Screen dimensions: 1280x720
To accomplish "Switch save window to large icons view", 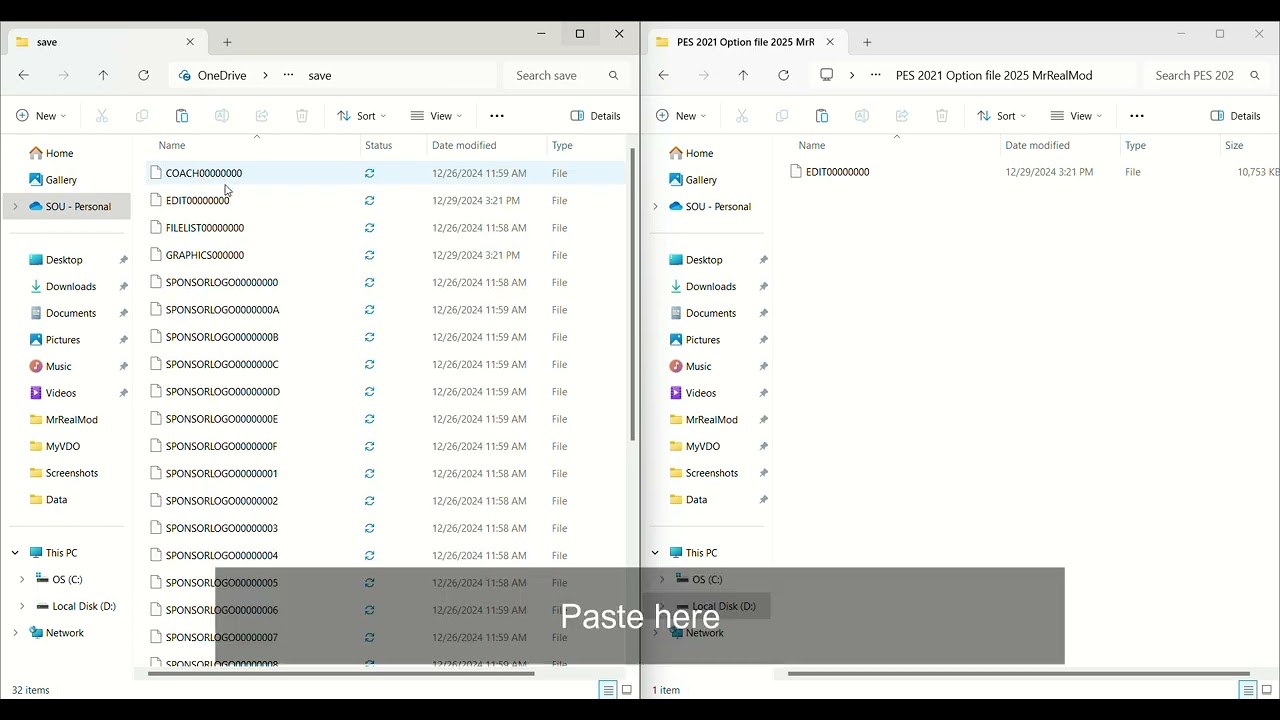I will (627, 690).
